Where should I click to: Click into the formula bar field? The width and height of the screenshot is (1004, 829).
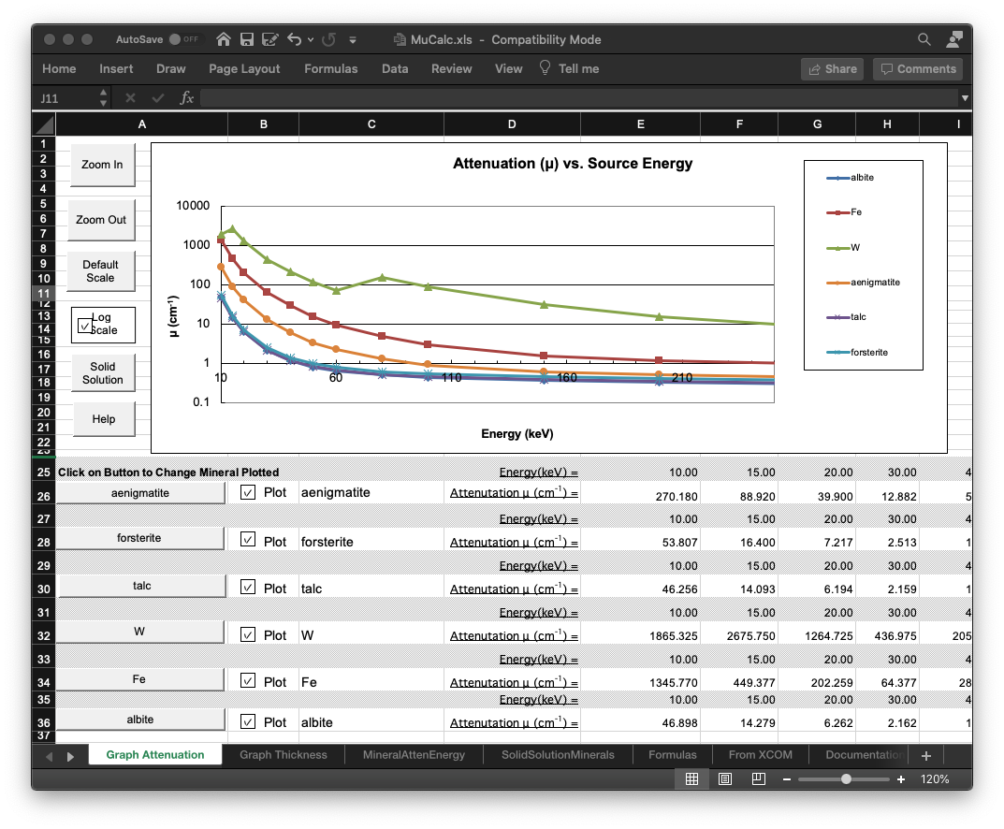(x=579, y=98)
